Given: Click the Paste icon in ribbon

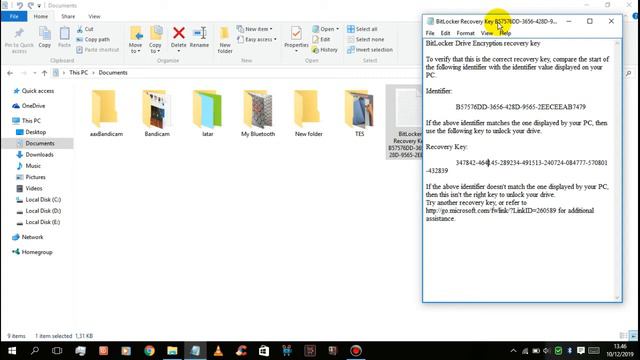Looking at the screenshot, I should pos(64,38).
